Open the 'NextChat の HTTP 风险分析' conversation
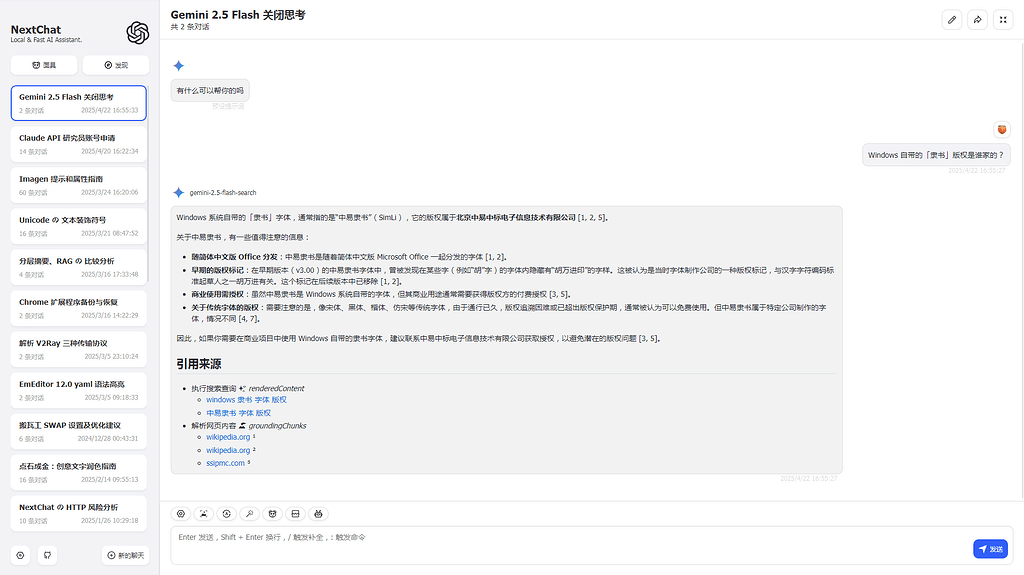The image size is (1024, 575). (x=78, y=514)
